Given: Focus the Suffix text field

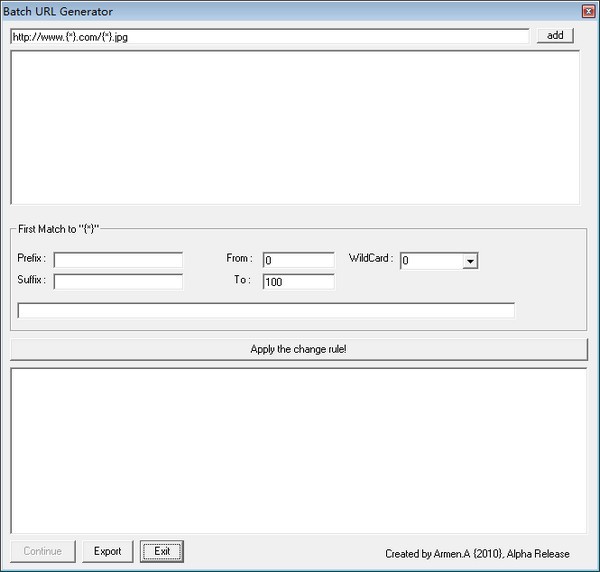Looking at the screenshot, I should point(118,282).
